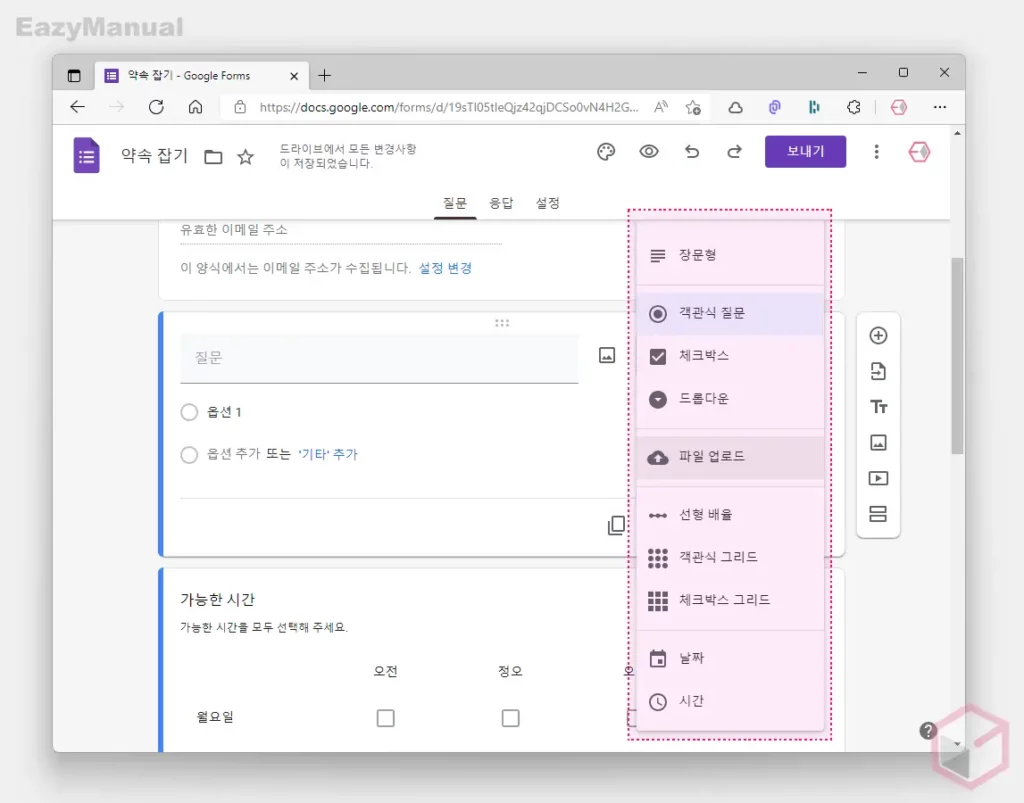1024x803 pixels.
Task: Open the 설정 tab
Action: coord(546,202)
